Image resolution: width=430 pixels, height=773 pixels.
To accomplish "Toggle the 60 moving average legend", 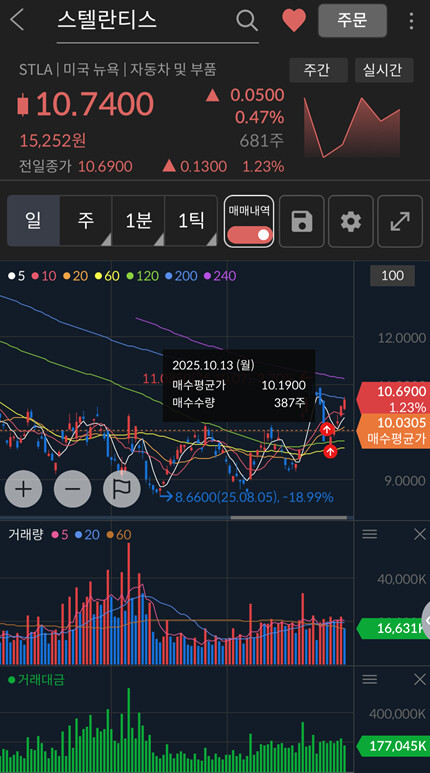I will coord(108,276).
